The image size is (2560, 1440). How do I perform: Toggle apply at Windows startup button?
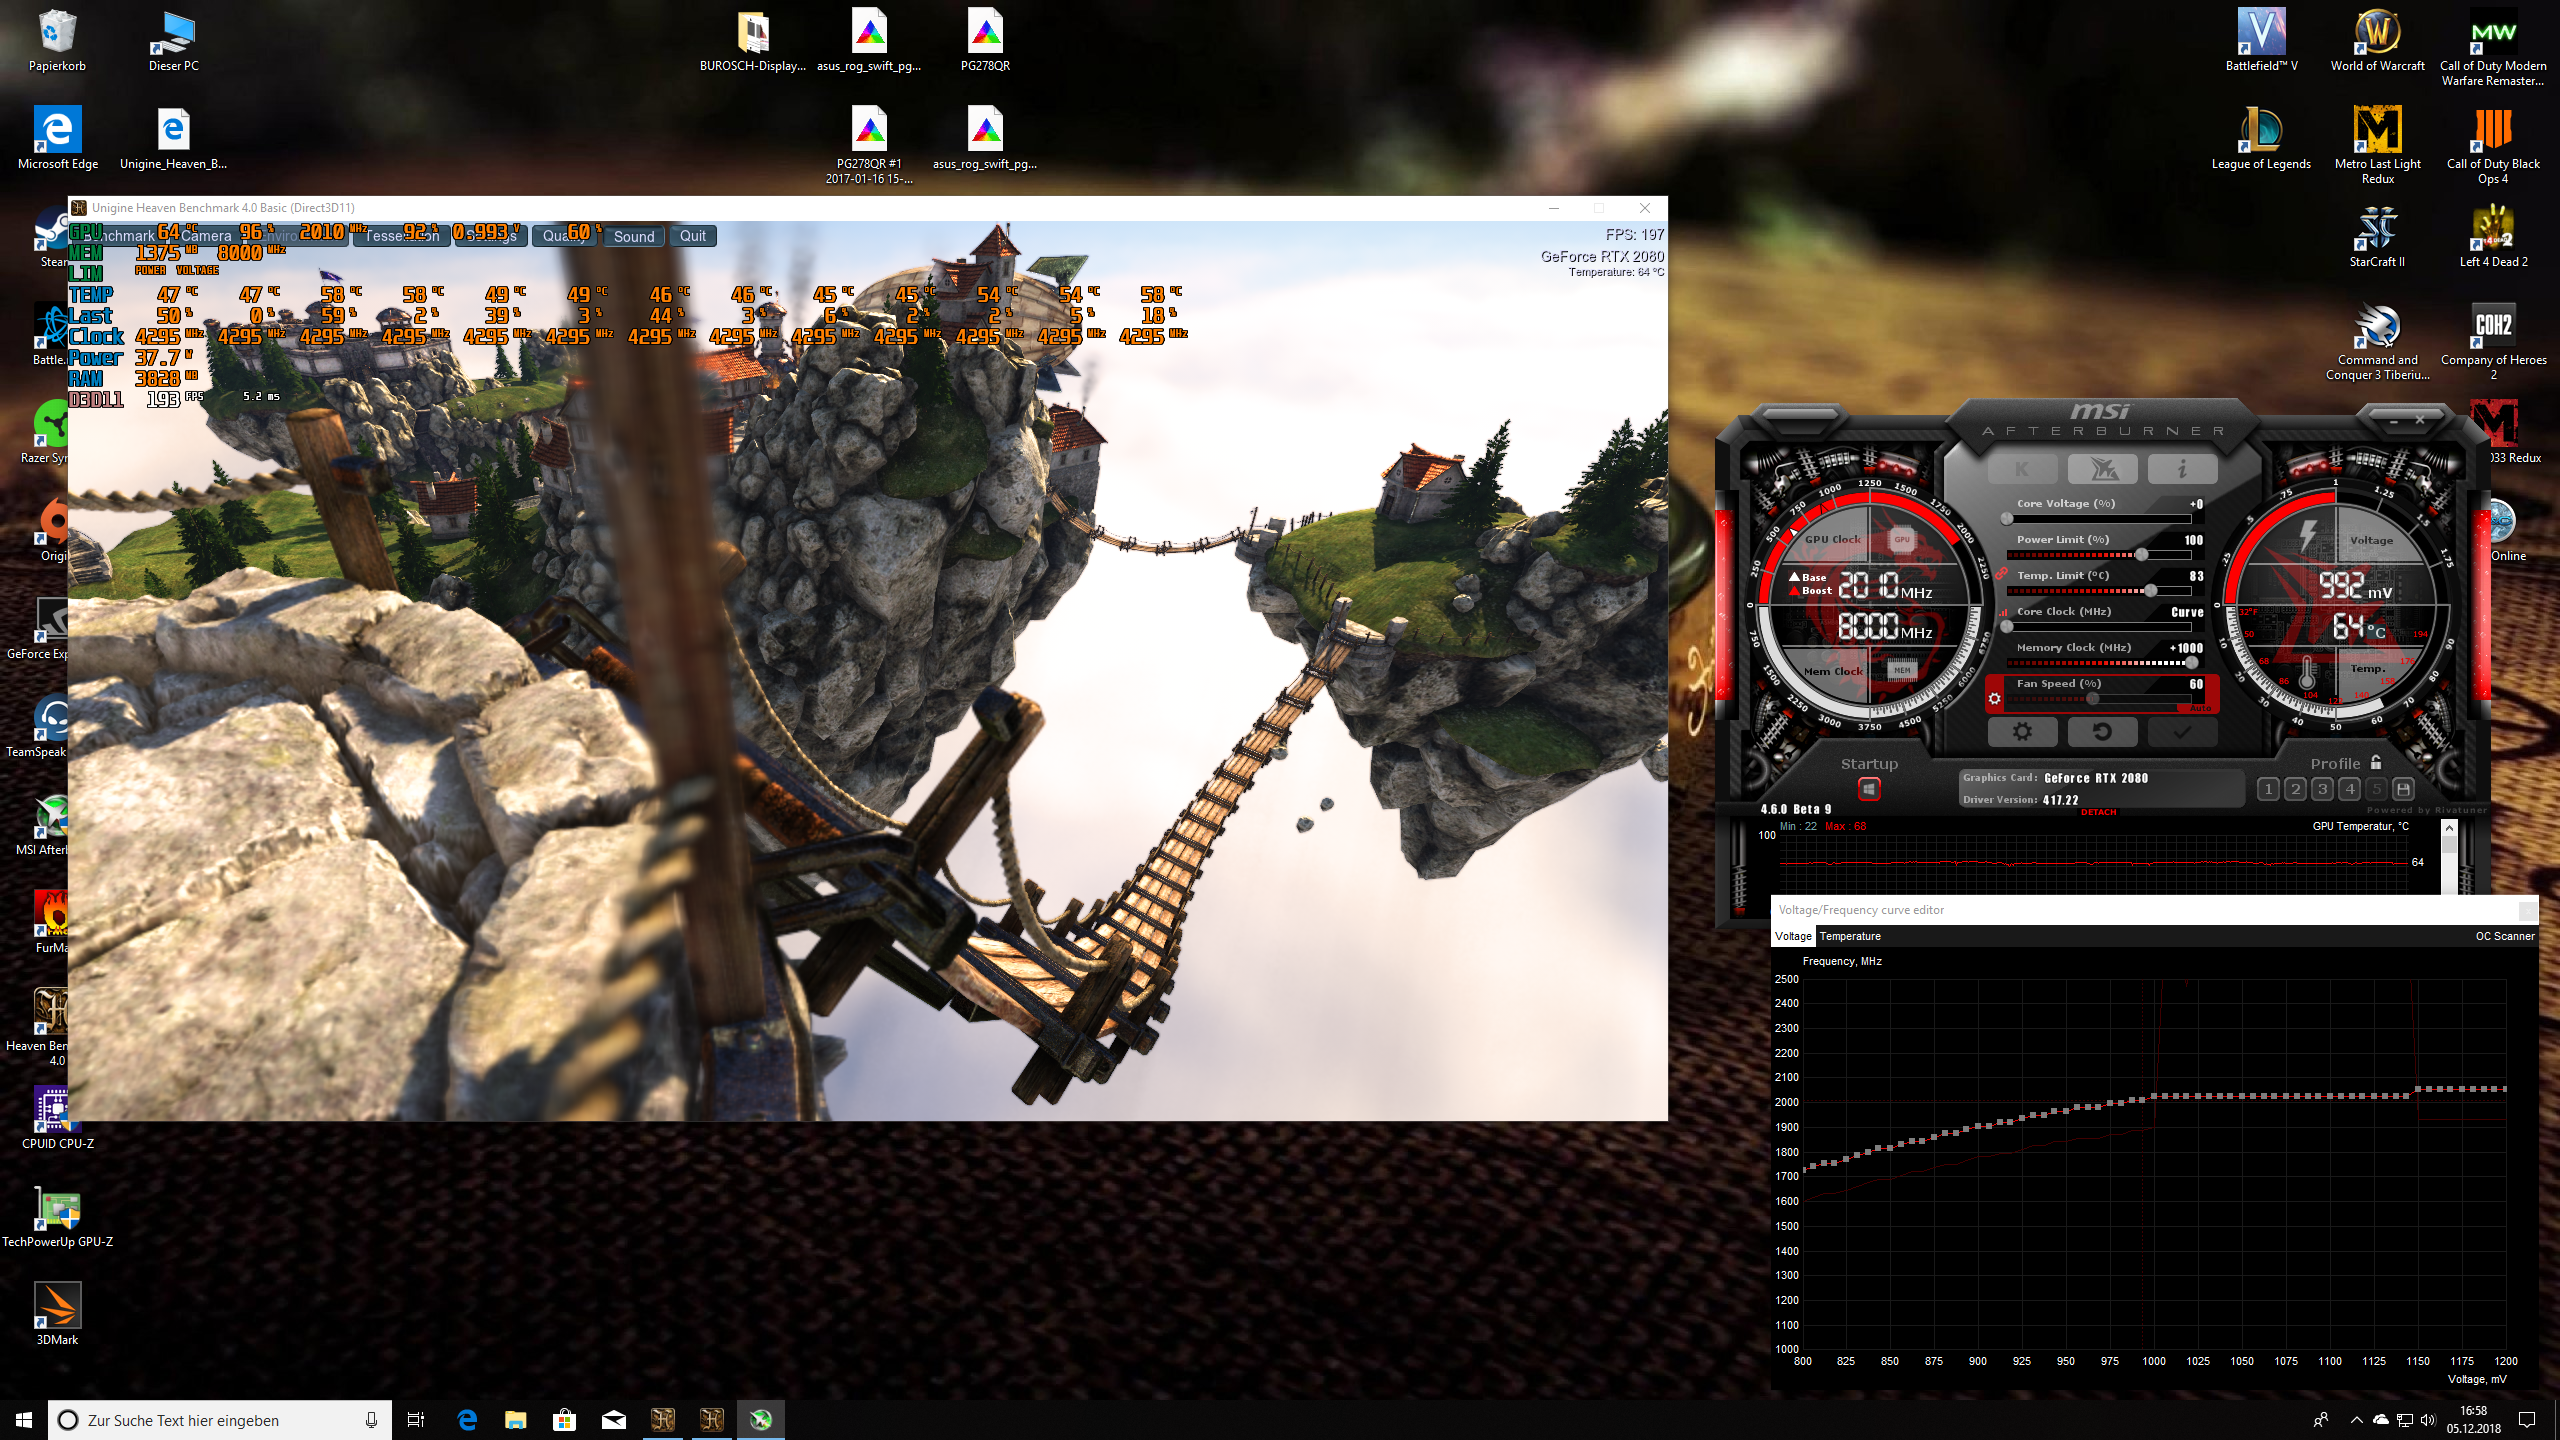pyautogui.click(x=1869, y=790)
